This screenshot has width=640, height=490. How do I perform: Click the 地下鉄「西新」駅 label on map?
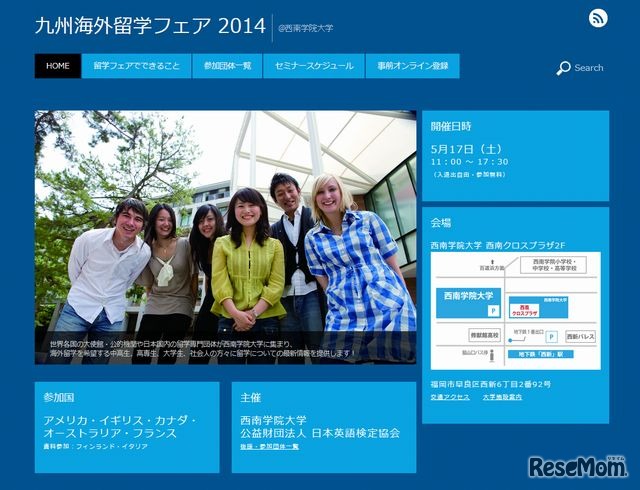click(x=541, y=354)
